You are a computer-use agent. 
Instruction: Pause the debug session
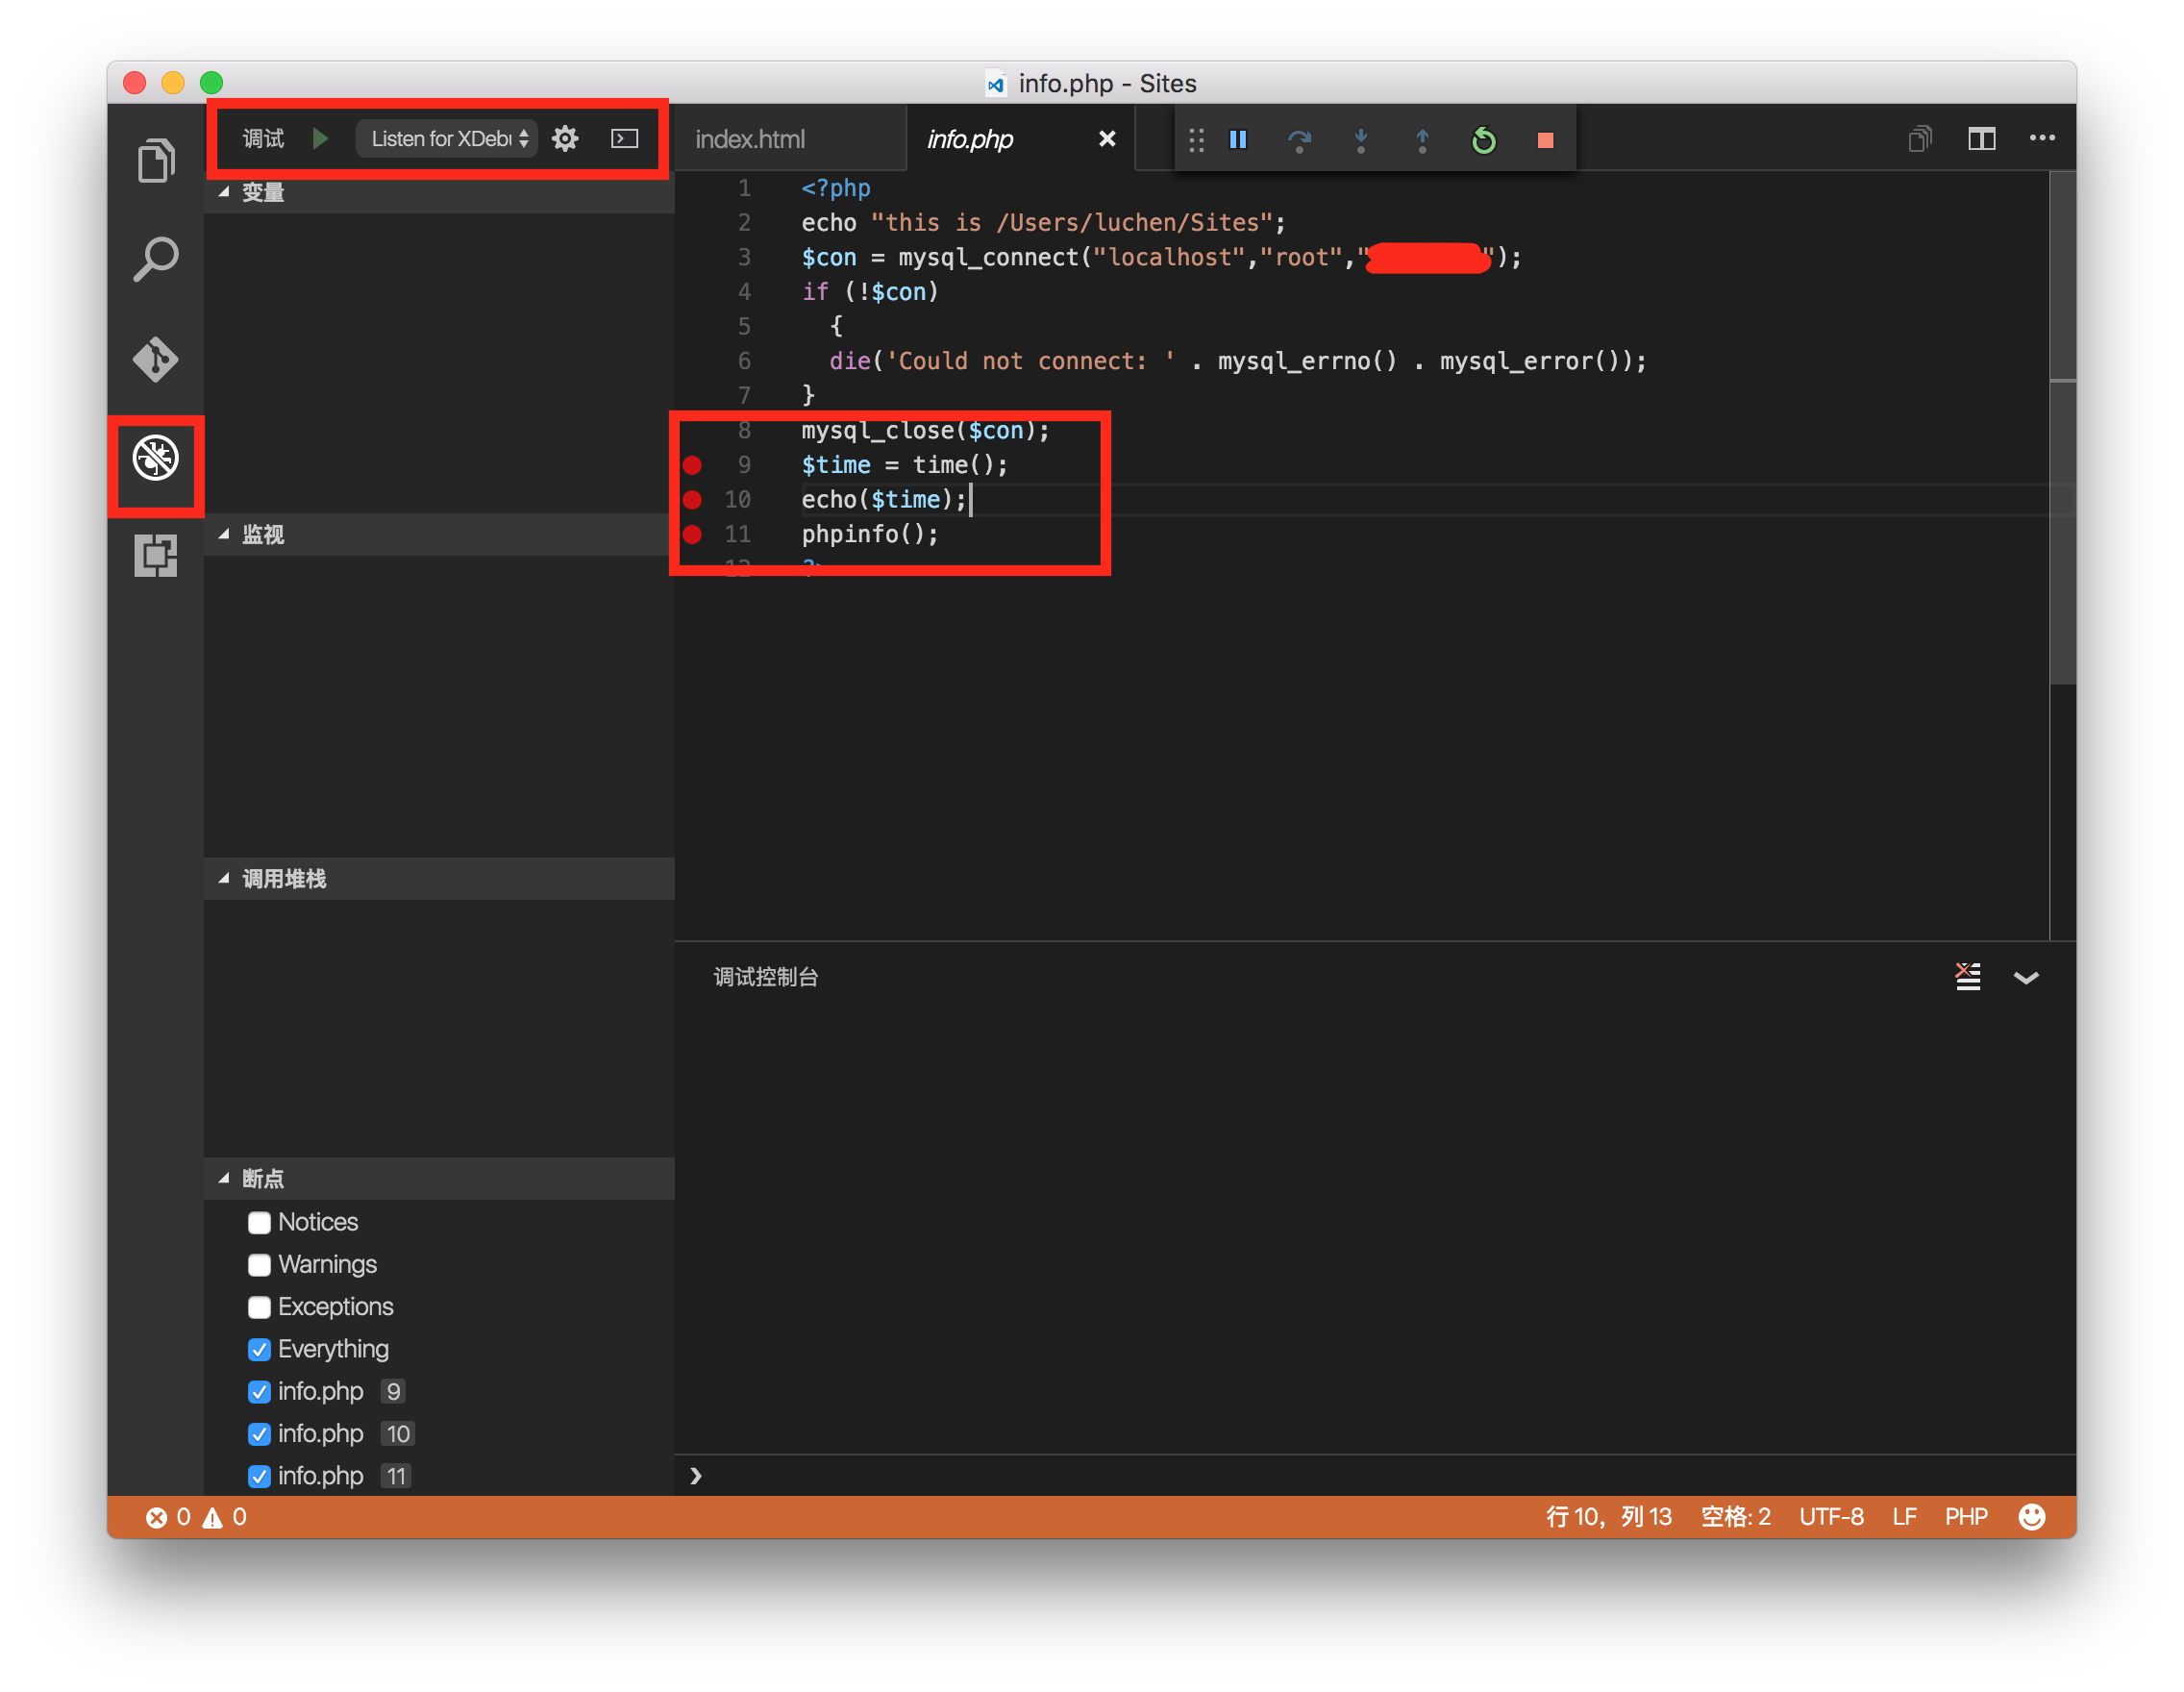[x=1238, y=140]
